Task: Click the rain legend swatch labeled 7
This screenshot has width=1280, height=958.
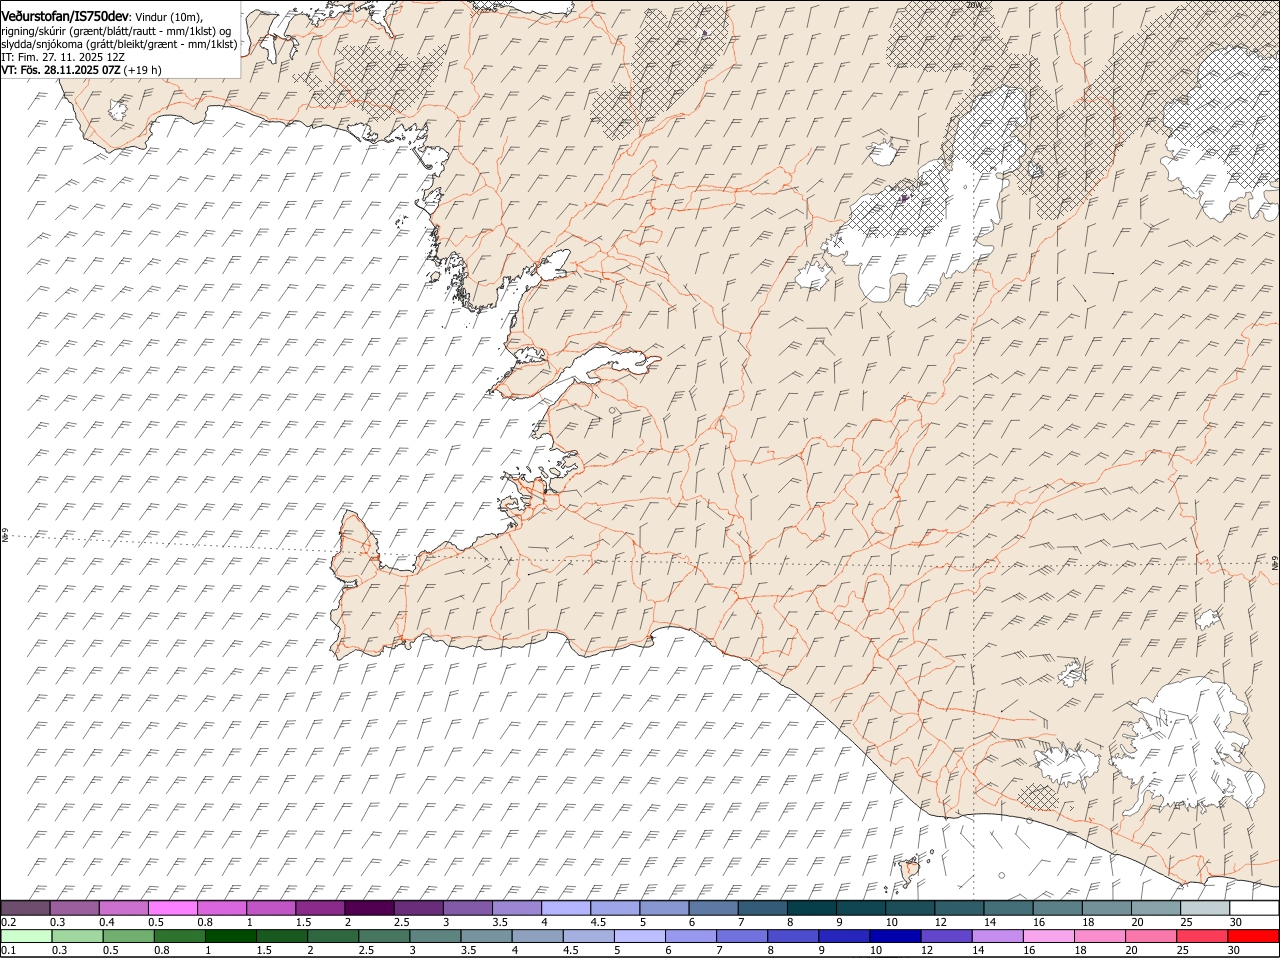Action: coord(742,936)
